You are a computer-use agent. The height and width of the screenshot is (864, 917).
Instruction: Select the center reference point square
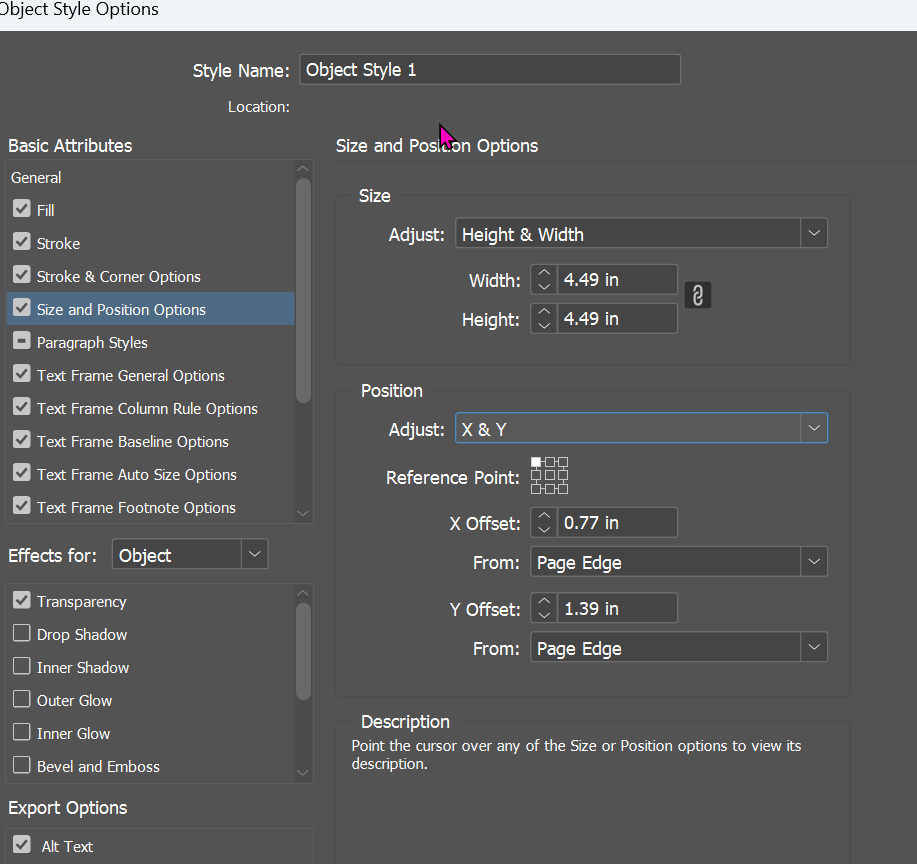tap(549, 476)
